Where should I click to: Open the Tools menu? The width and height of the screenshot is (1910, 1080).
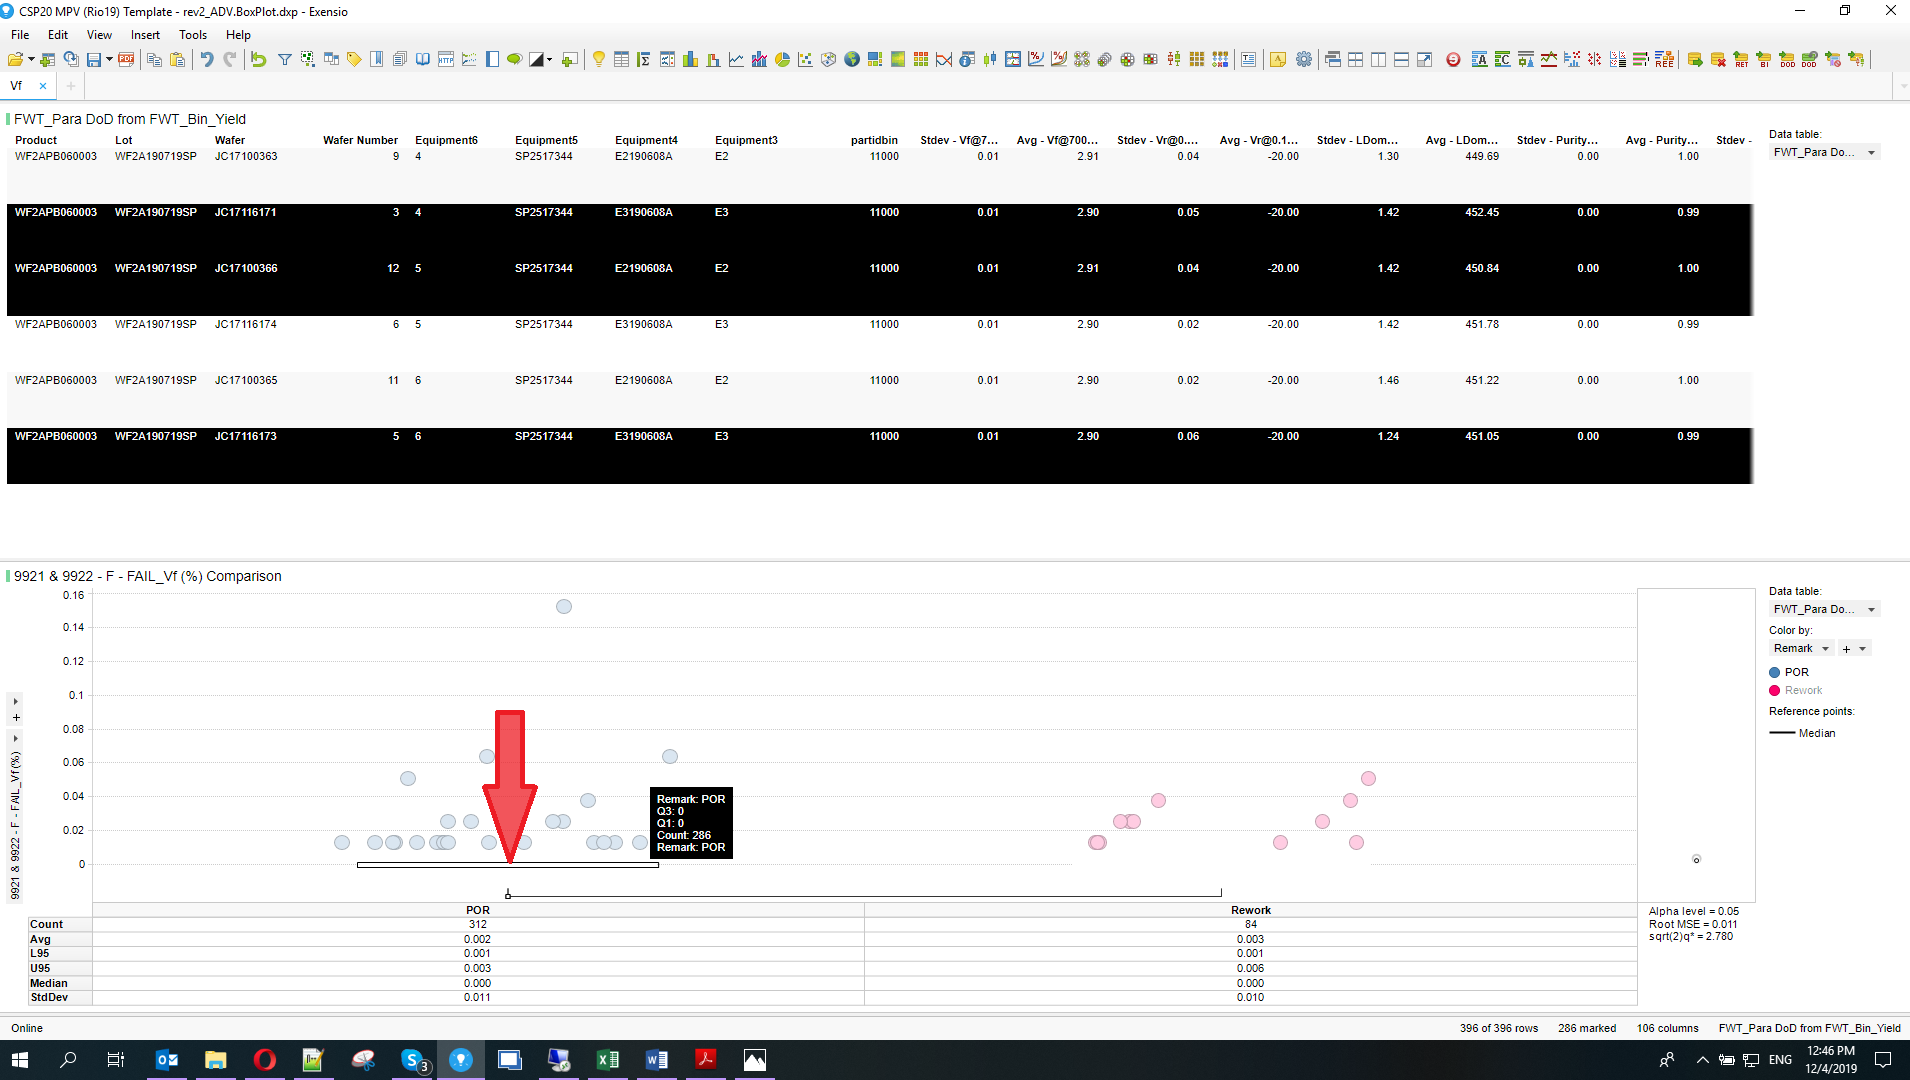193,35
